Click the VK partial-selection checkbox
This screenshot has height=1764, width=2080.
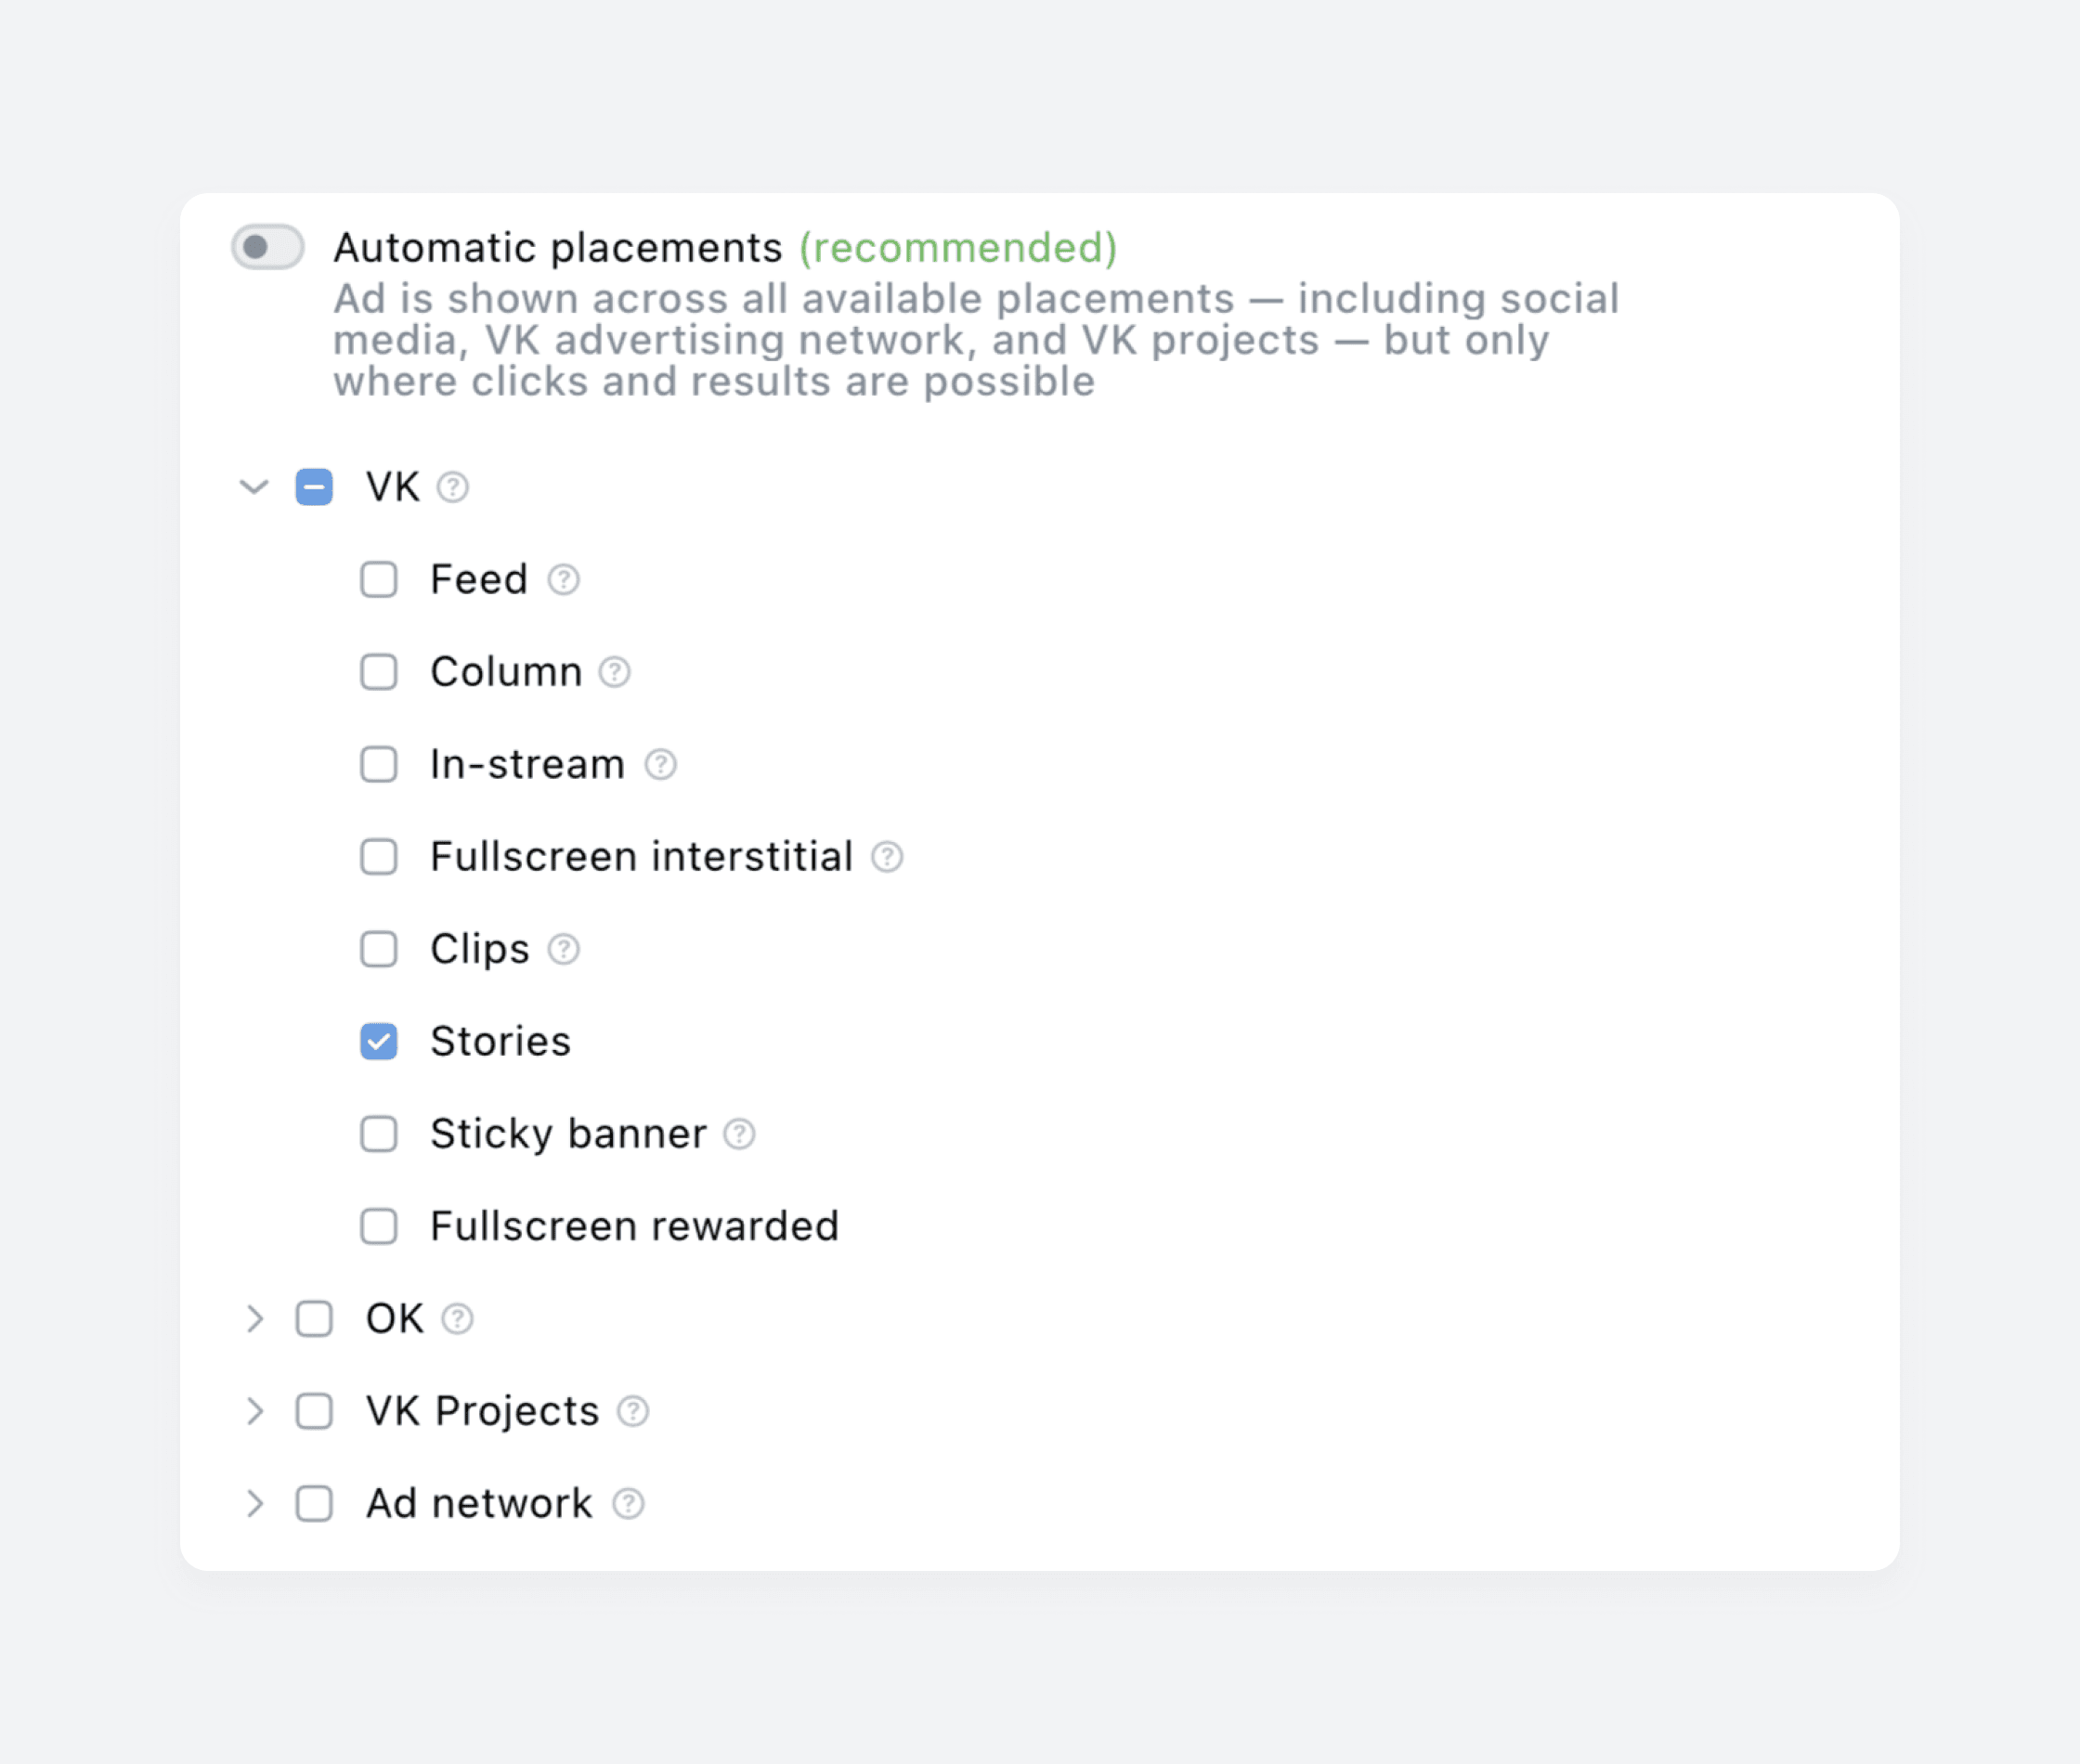[x=314, y=487]
